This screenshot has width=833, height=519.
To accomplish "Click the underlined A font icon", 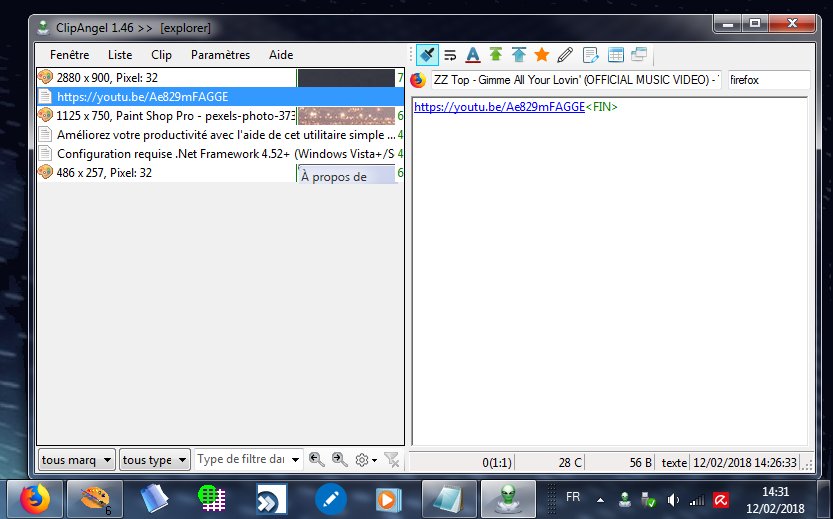I will [473, 55].
